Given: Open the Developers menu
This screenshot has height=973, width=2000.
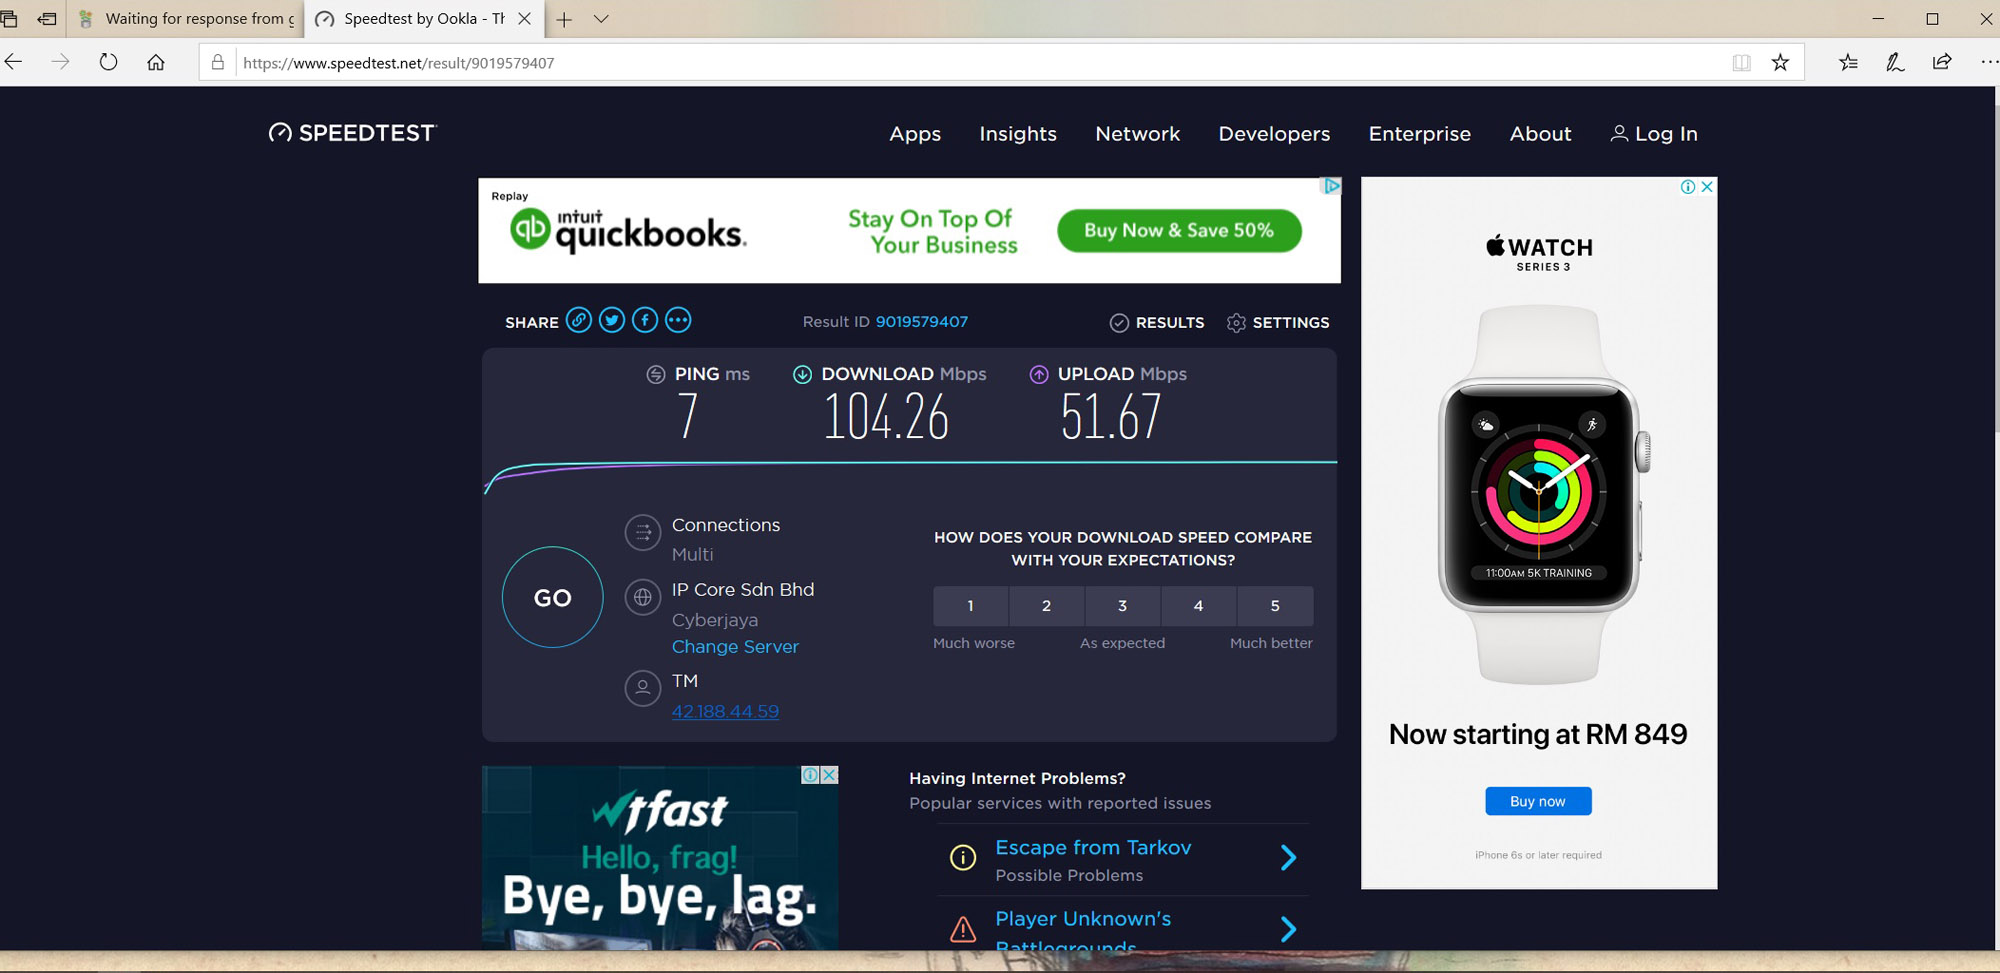Looking at the screenshot, I should pyautogui.click(x=1274, y=134).
